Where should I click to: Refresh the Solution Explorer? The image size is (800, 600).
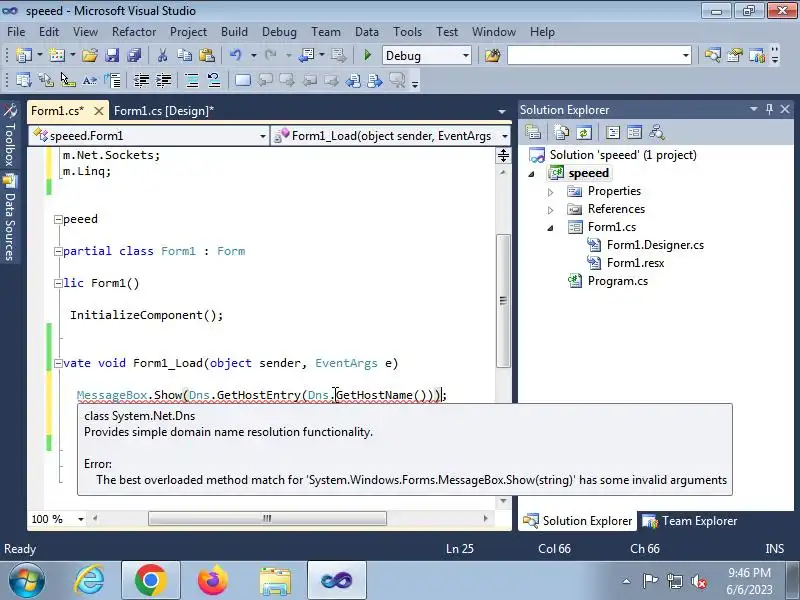point(584,133)
